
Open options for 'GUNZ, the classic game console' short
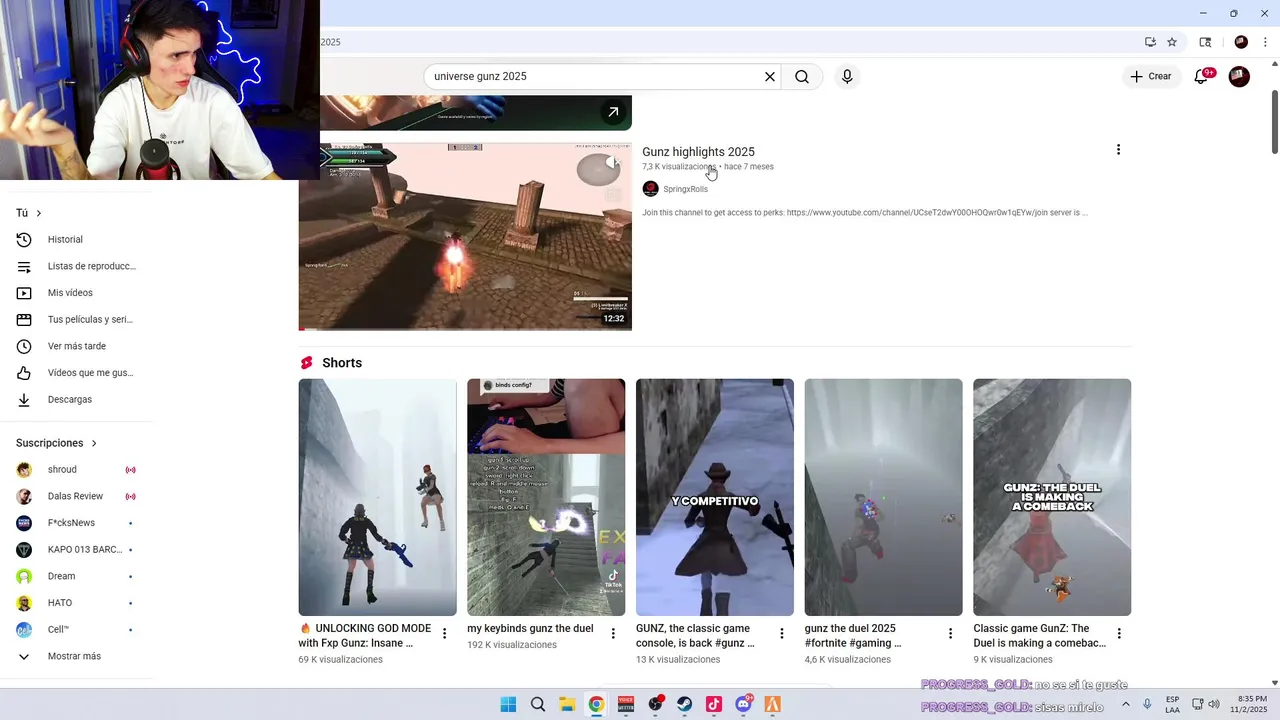782,634
